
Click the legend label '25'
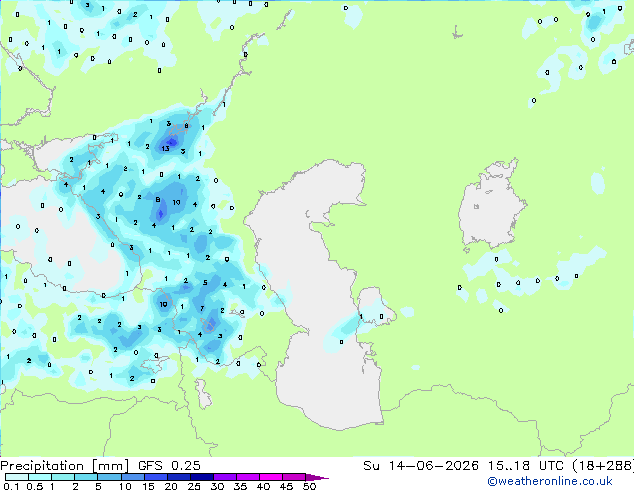point(194,486)
